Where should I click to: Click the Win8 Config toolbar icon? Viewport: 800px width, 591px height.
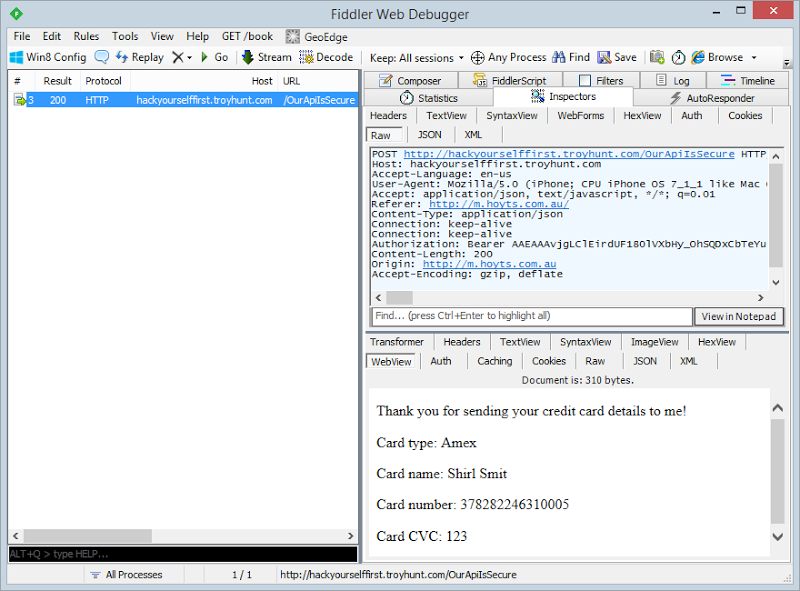pyautogui.click(x=16, y=57)
